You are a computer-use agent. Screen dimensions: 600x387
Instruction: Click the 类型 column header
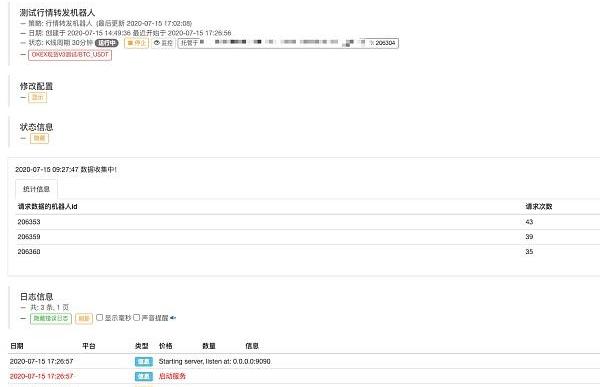coord(142,346)
